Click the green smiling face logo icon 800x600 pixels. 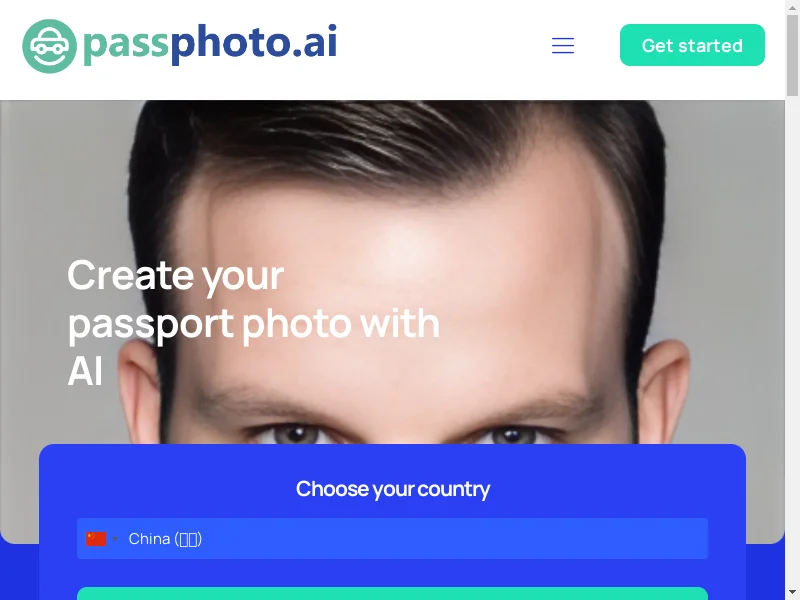(x=49, y=46)
